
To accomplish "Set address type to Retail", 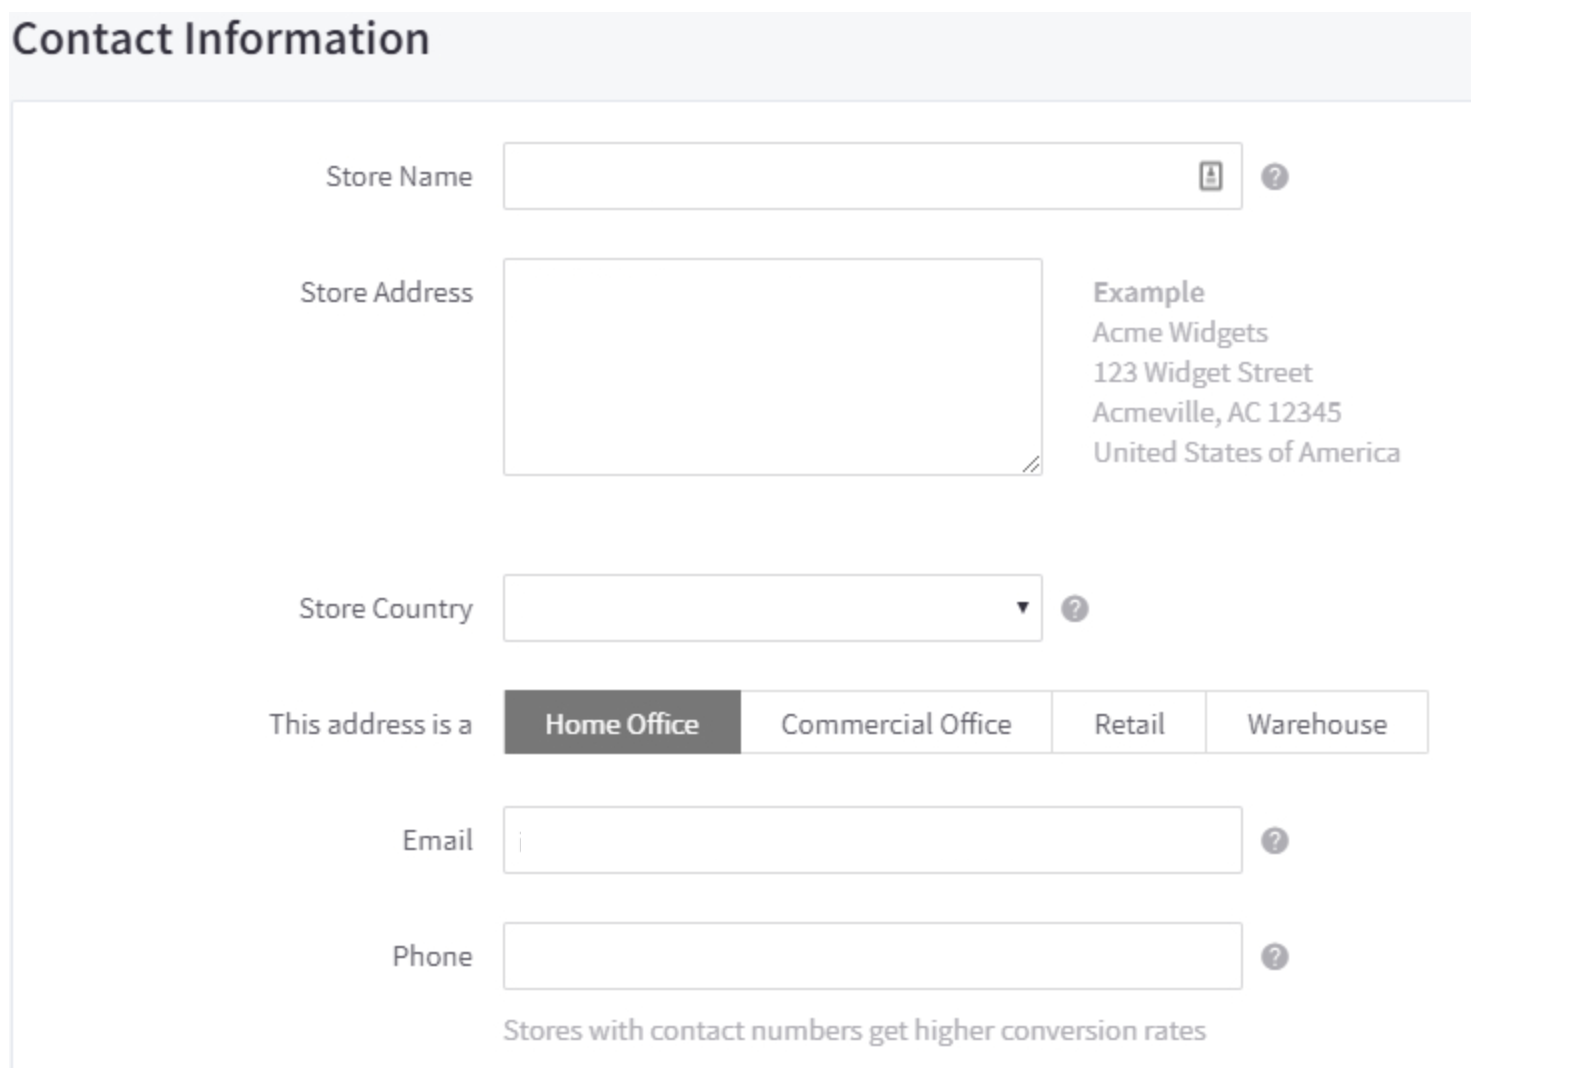I will (x=1128, y=723).
